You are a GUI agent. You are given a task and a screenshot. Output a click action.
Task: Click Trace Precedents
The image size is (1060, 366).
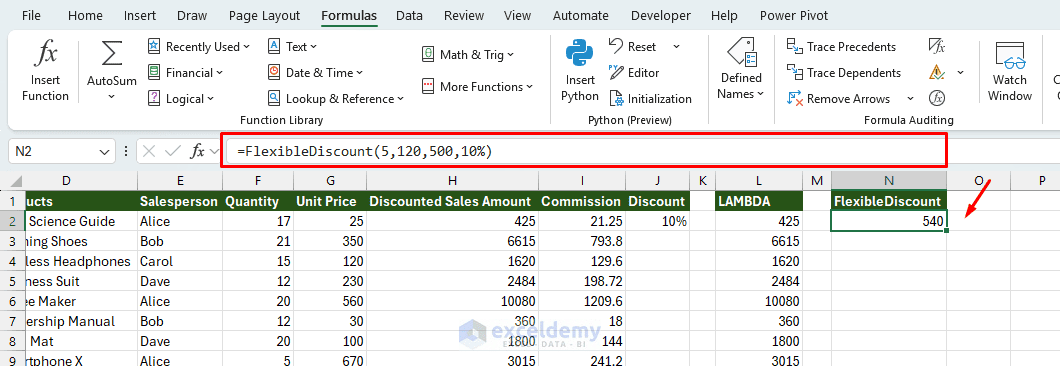click(x=842, y=47)
